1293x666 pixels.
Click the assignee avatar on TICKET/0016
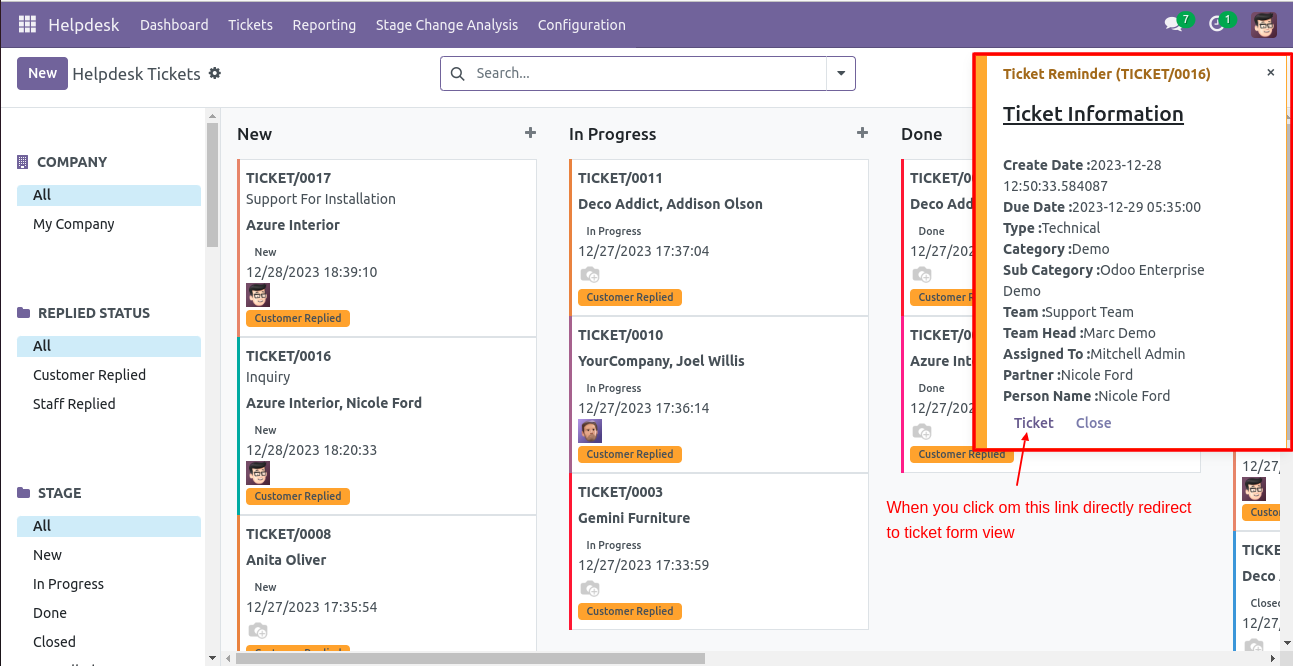[258, 473]
